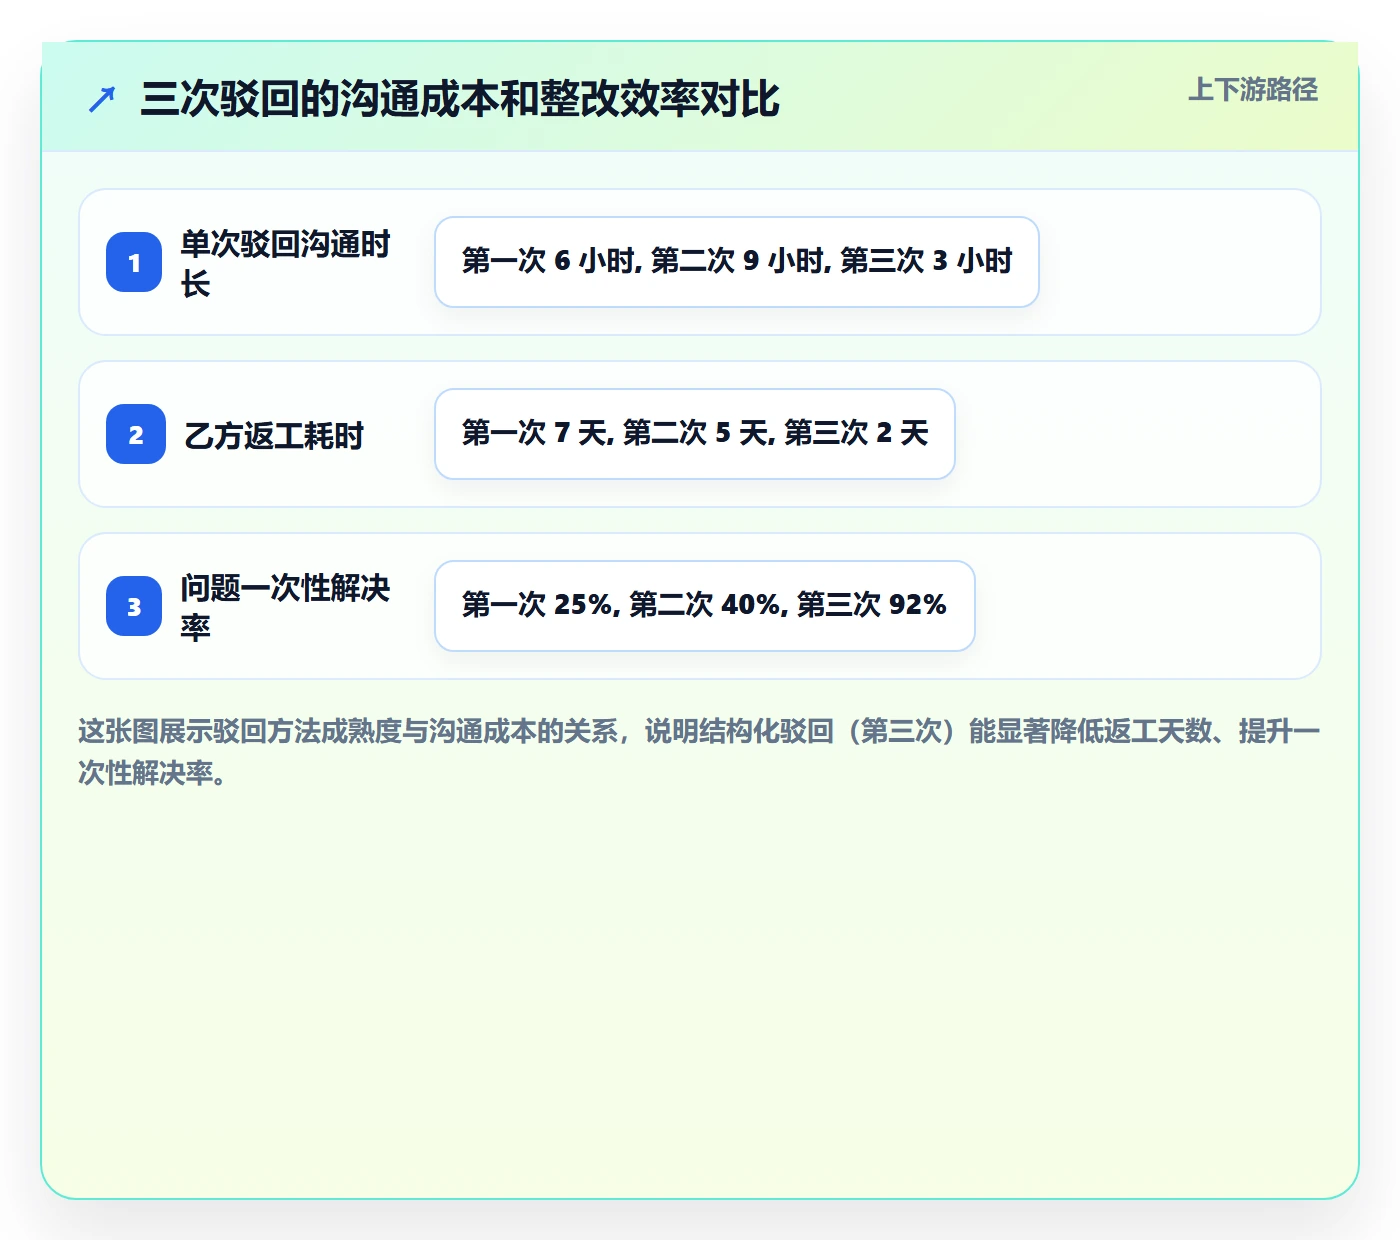Click the 单次驳回沟通时长 row label
The width and height of the screenshot is (1400, 1240).
click(x=286, y=263)
